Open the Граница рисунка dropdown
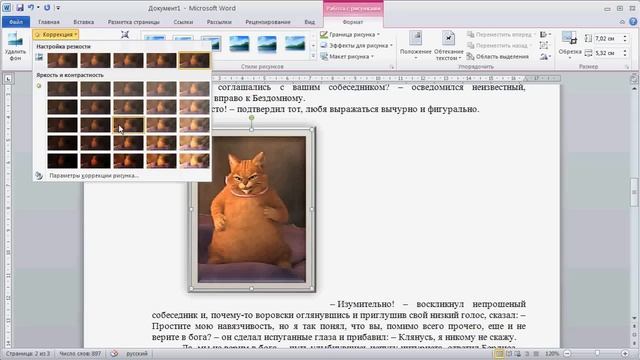Image resolution: width=640 pixels, height=360 pixels. [350, 35]
